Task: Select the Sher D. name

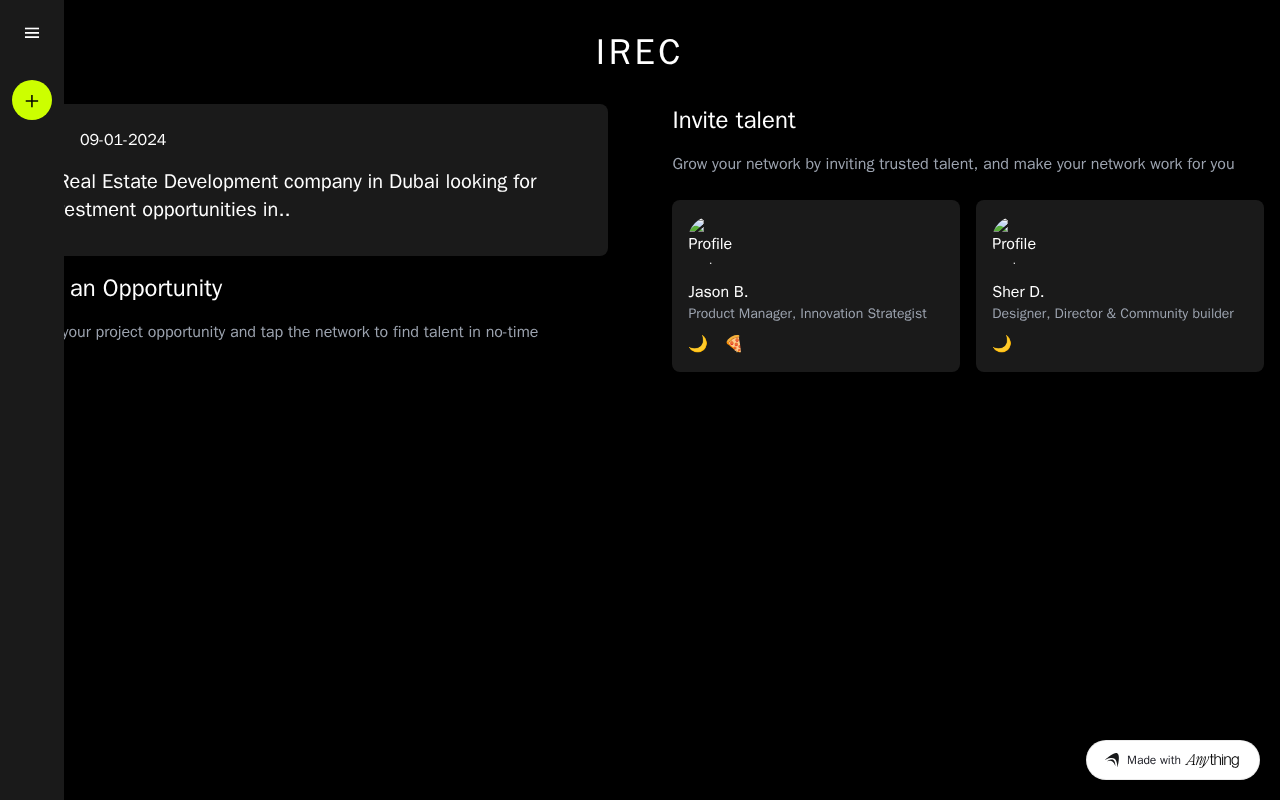Action: click(1018, 292)
